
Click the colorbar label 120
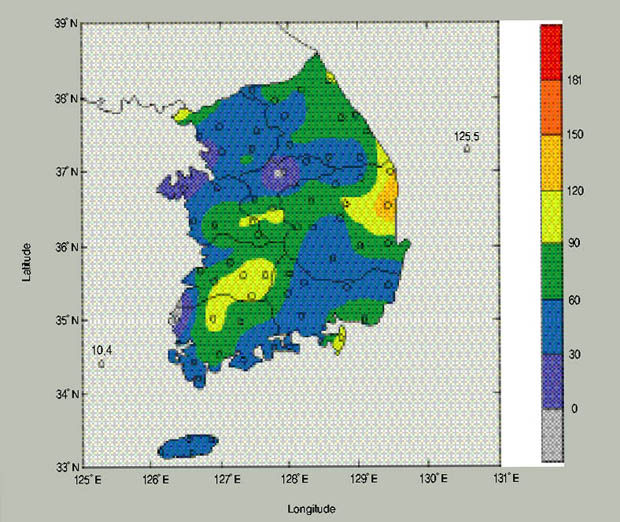click(575, 191)
